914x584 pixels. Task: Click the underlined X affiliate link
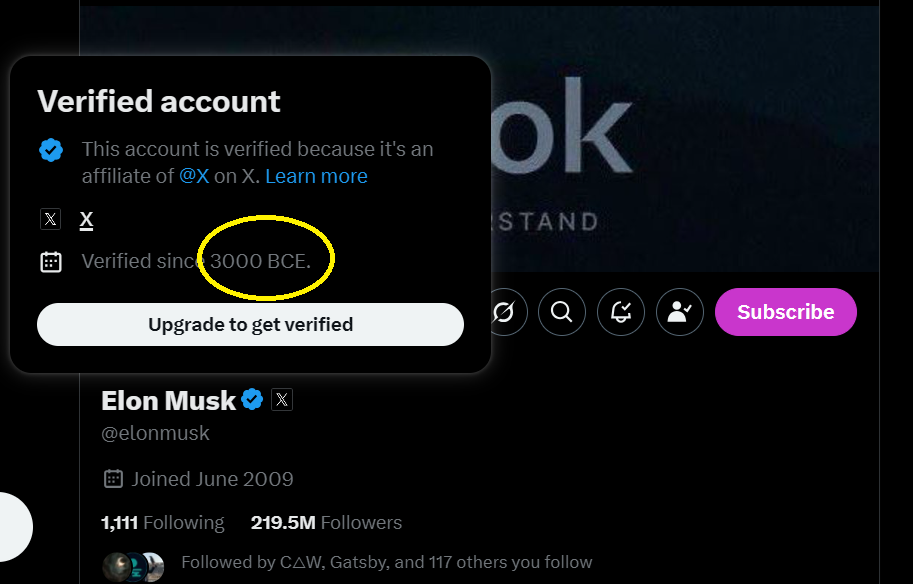pyautogui.click(x=87, y=219)
